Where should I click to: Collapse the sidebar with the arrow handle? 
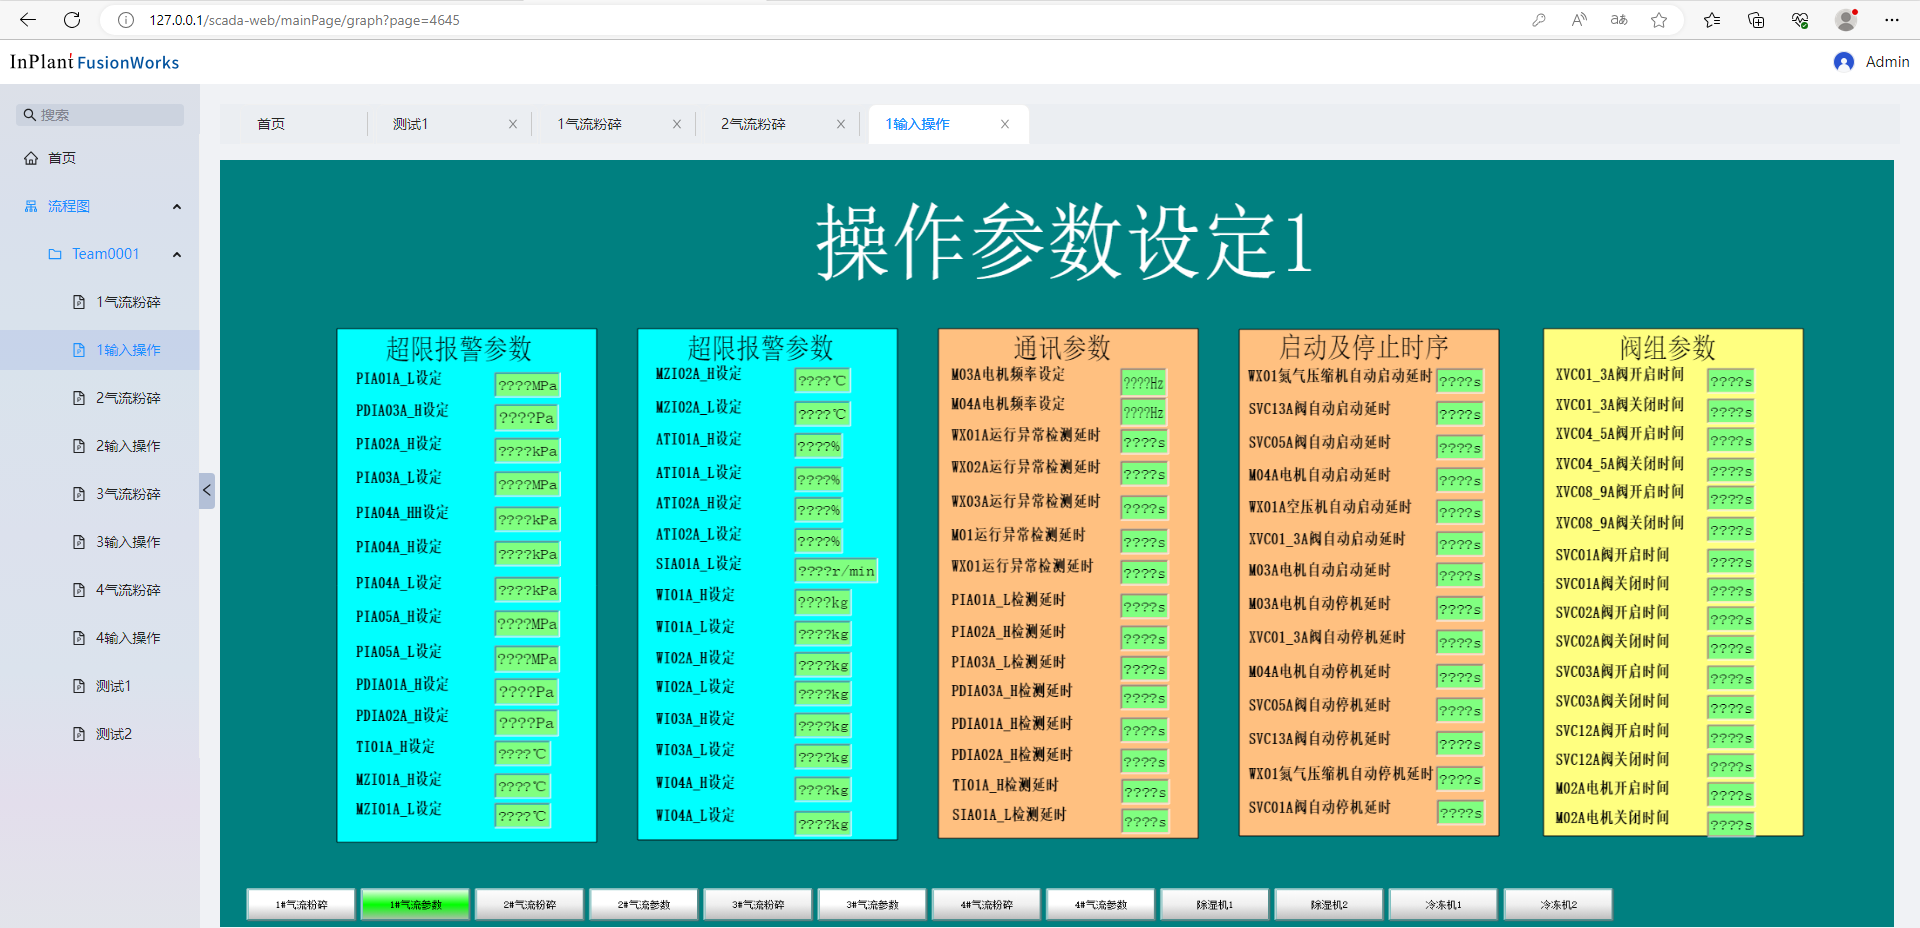coord(206,490)
